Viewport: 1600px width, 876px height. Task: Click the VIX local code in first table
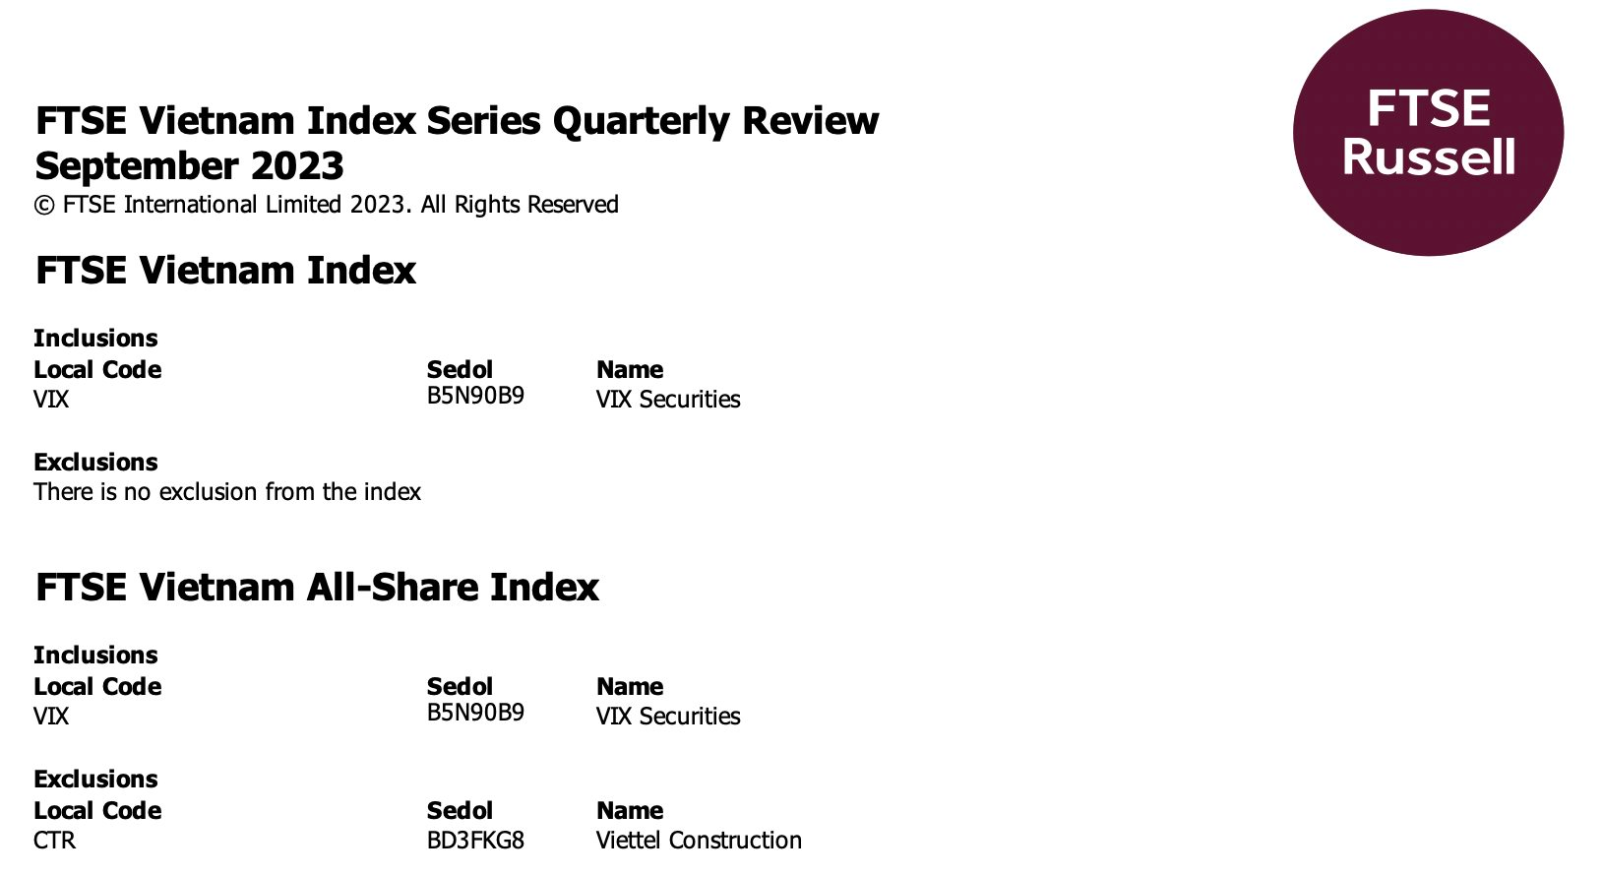[51, 399]
